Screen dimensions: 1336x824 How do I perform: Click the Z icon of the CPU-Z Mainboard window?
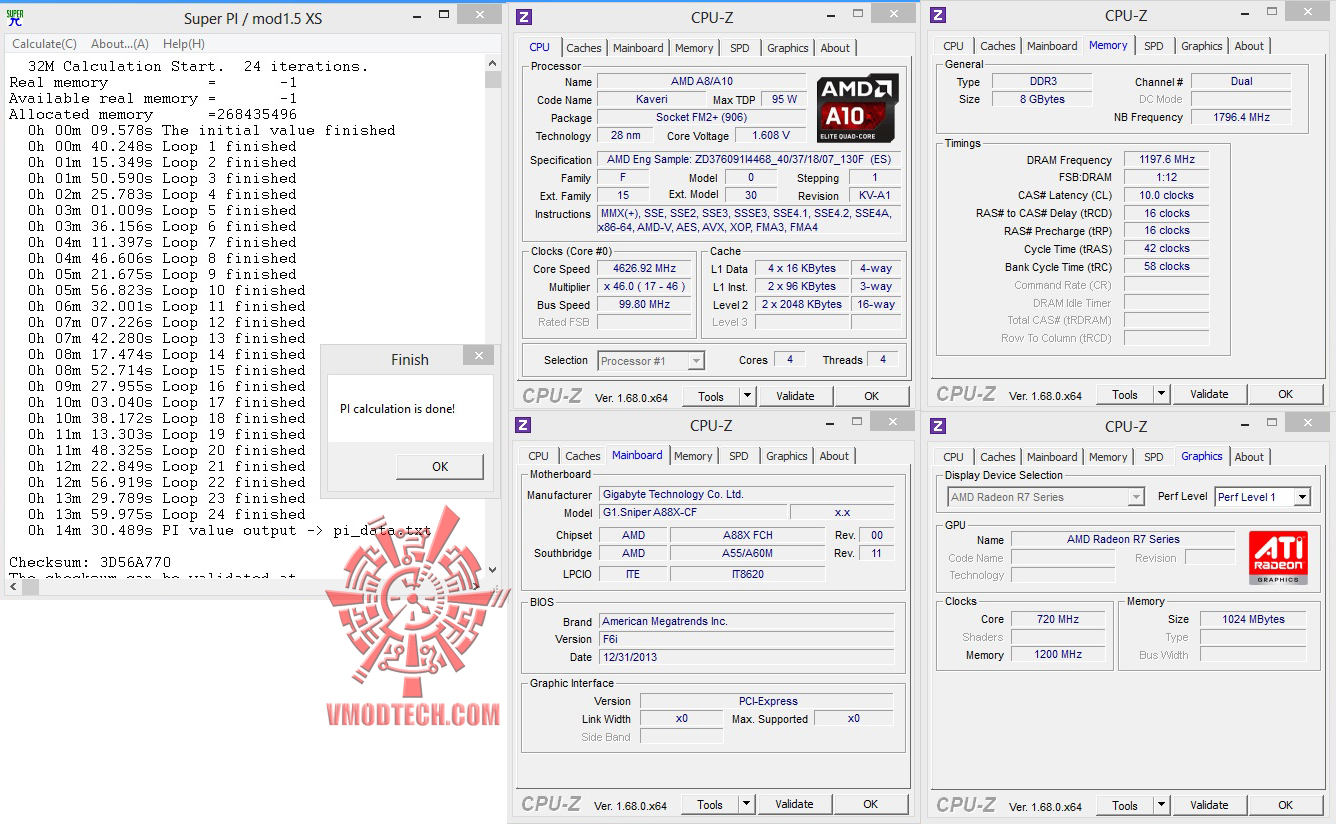pos(523,425)
